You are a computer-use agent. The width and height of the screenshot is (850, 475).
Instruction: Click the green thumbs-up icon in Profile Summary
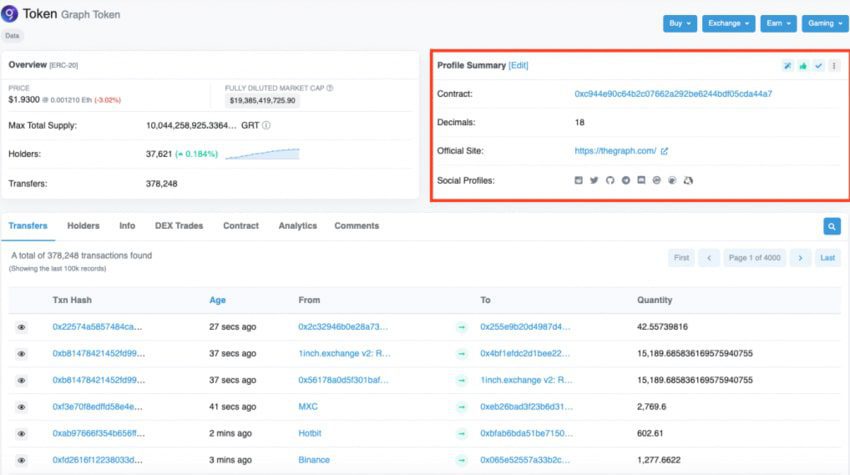click(803, 66)
